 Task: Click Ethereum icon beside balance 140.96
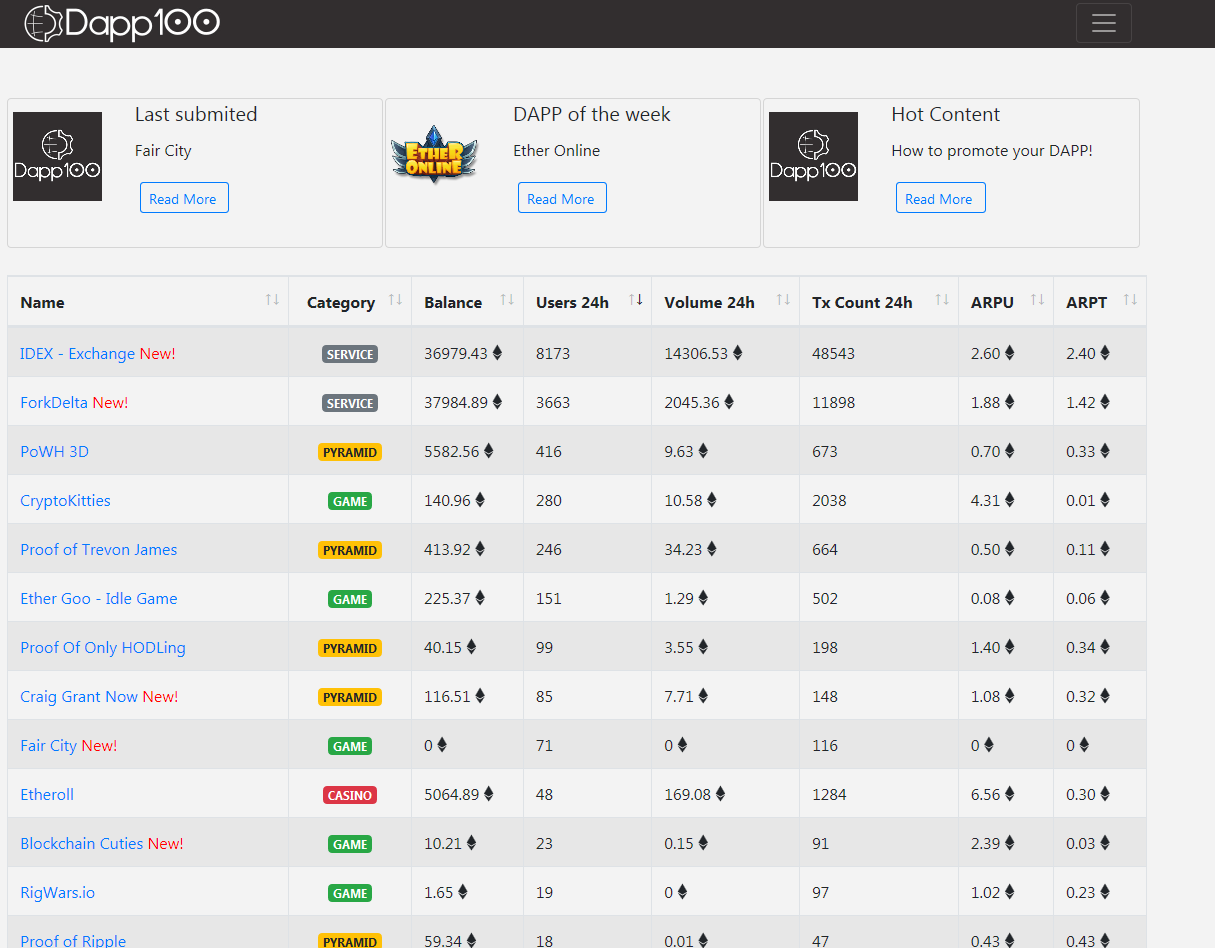pos(480,500)
